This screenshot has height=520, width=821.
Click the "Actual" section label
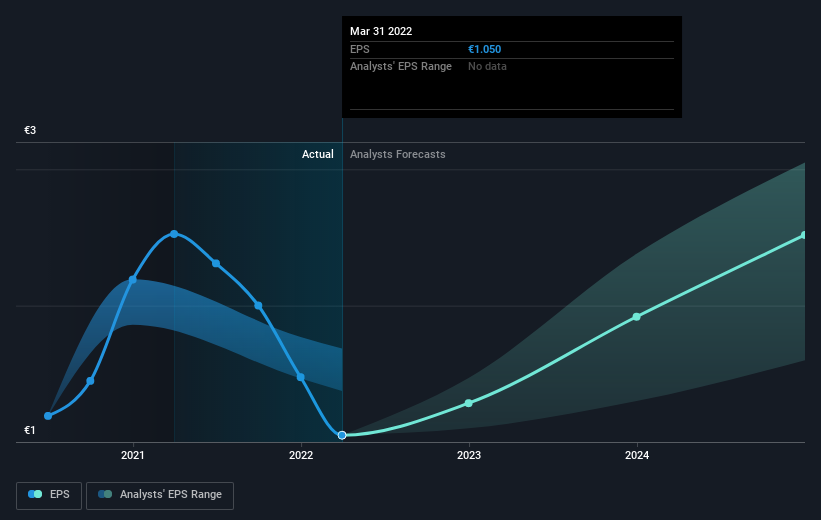[318, 155]
